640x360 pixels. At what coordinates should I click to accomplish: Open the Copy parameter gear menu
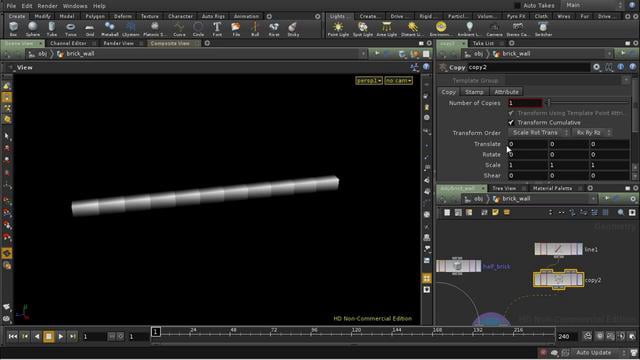pyautogui.click(x=597, y=67)
